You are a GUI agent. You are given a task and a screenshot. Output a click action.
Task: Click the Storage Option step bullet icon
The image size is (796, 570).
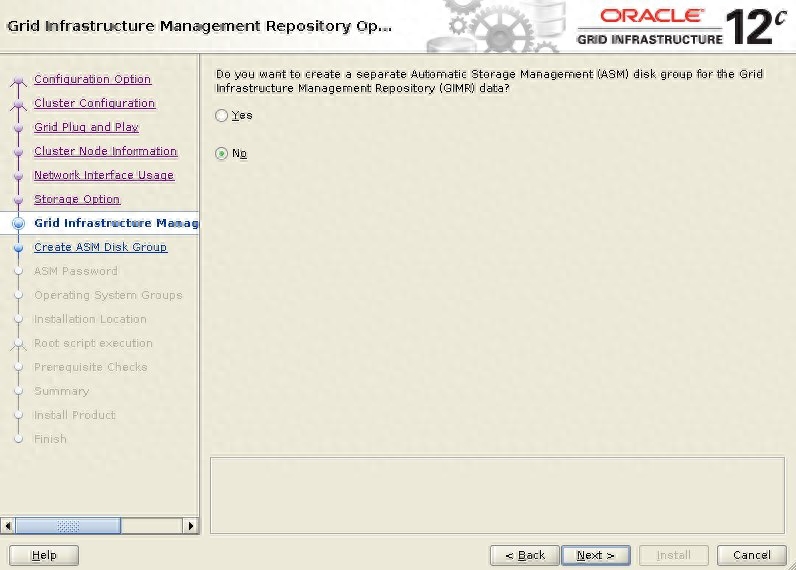(x=18, y=200)
